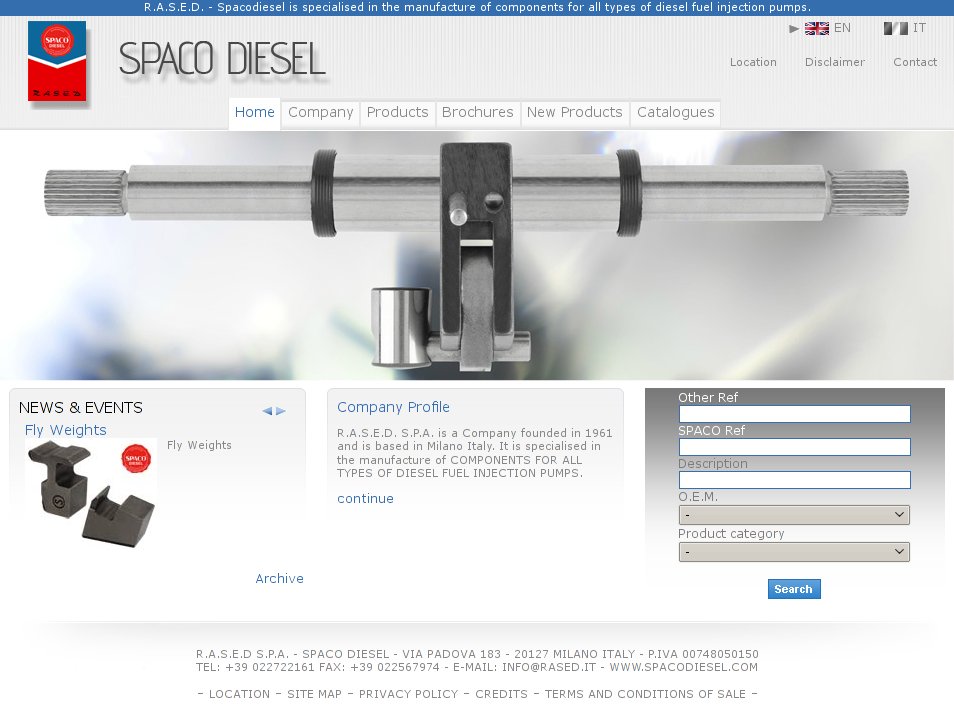
Task: Click the hero banner shaft image
Action: click(x=477, y=255)
